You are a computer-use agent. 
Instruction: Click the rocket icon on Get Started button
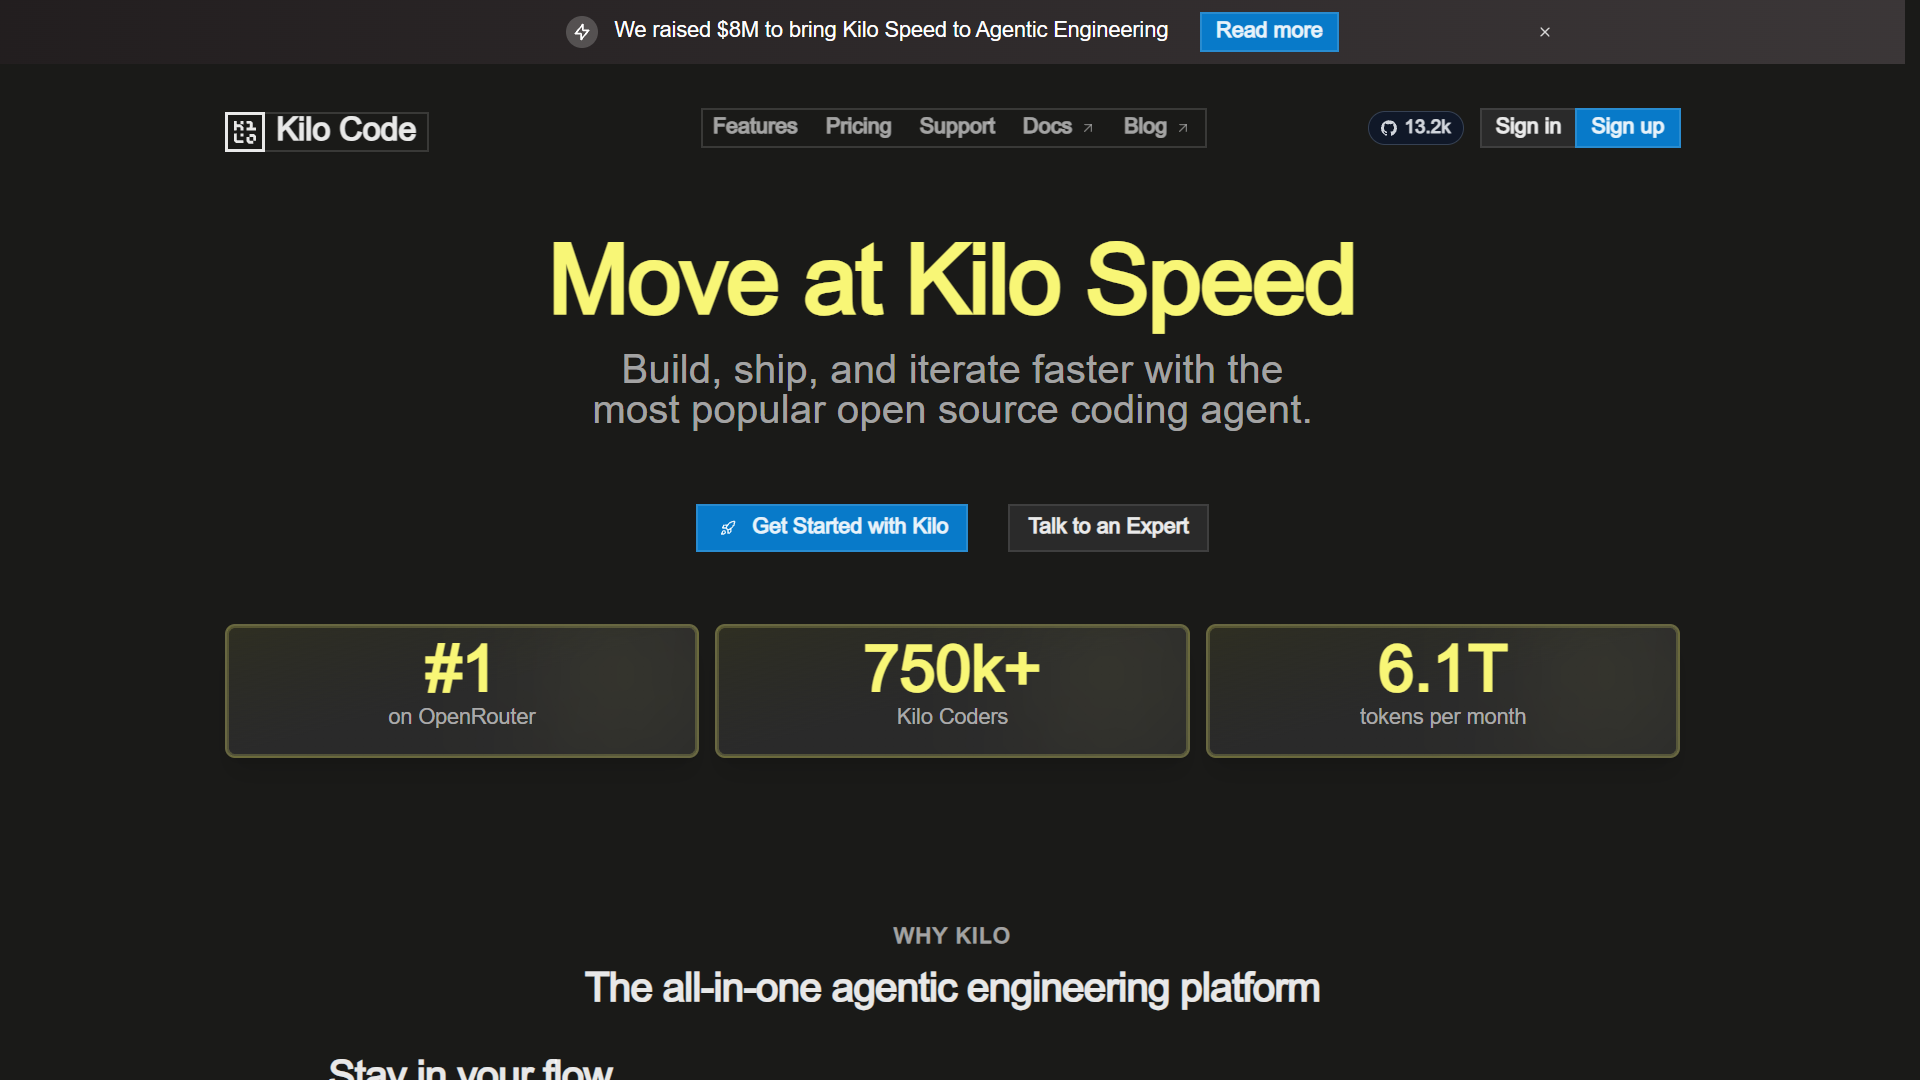[x=728, y=528]
